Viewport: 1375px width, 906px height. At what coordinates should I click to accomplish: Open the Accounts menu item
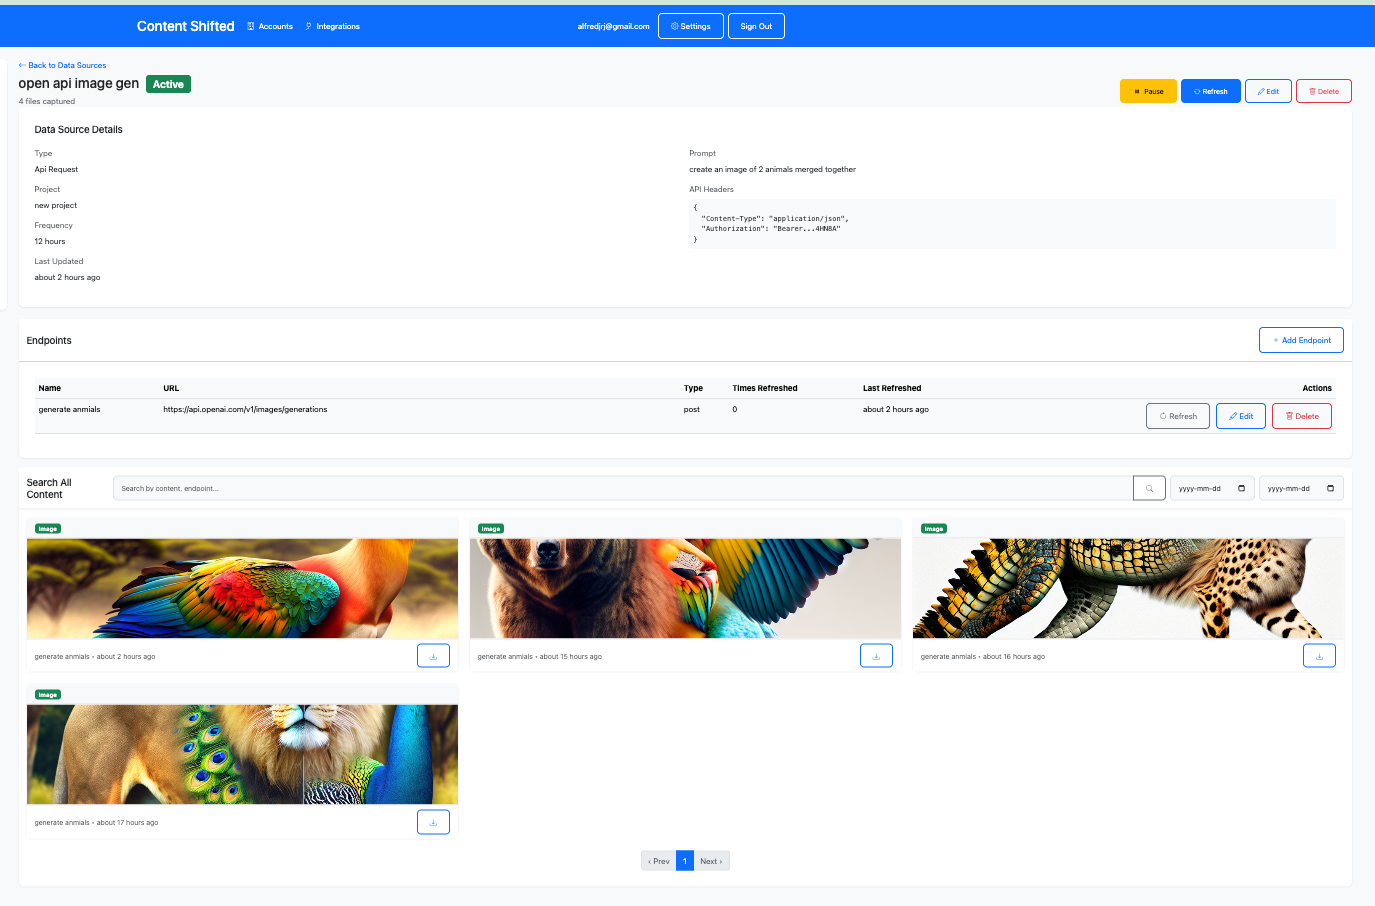click(270, 26)
